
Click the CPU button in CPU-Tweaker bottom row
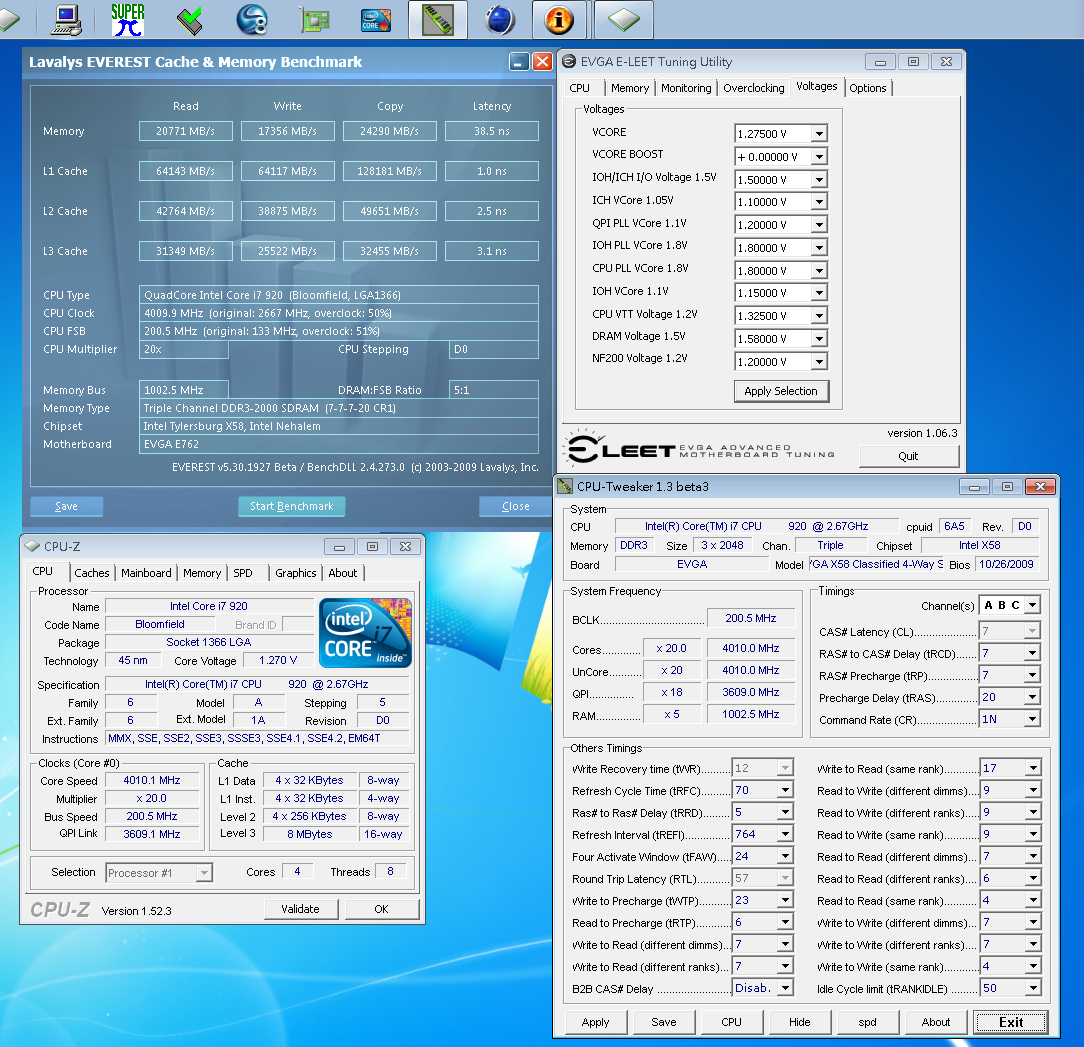pyautogui.click(x=731, y=1022)
